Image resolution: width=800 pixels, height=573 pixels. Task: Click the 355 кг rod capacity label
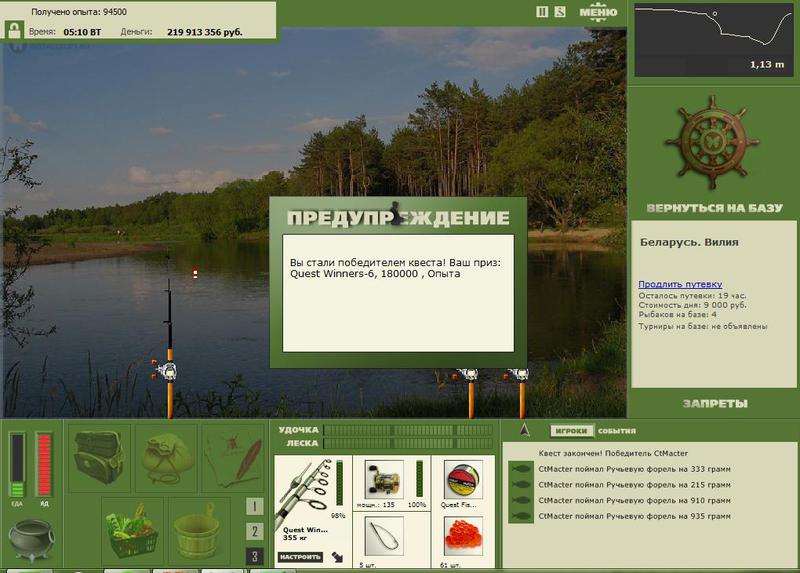(295, 538)
